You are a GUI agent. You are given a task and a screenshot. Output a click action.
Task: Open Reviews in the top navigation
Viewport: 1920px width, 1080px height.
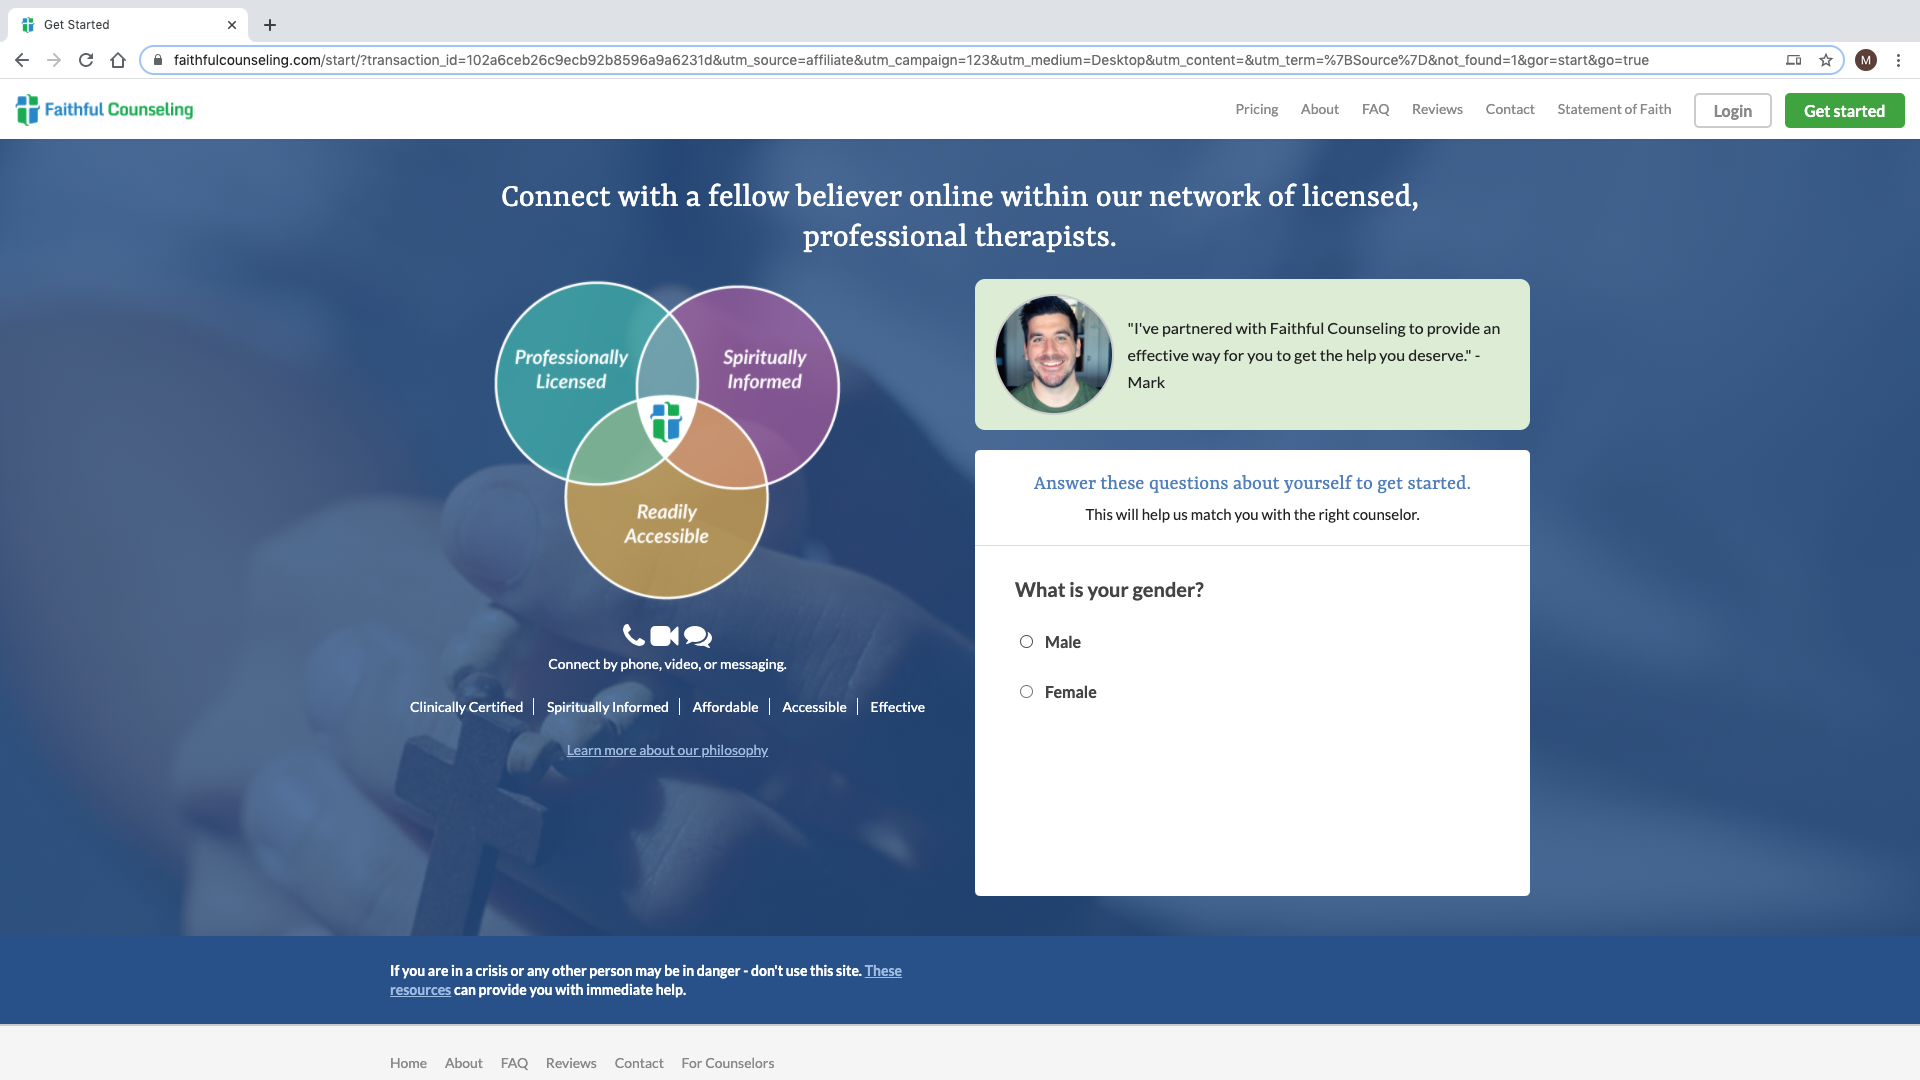(x=1437, y=109)
